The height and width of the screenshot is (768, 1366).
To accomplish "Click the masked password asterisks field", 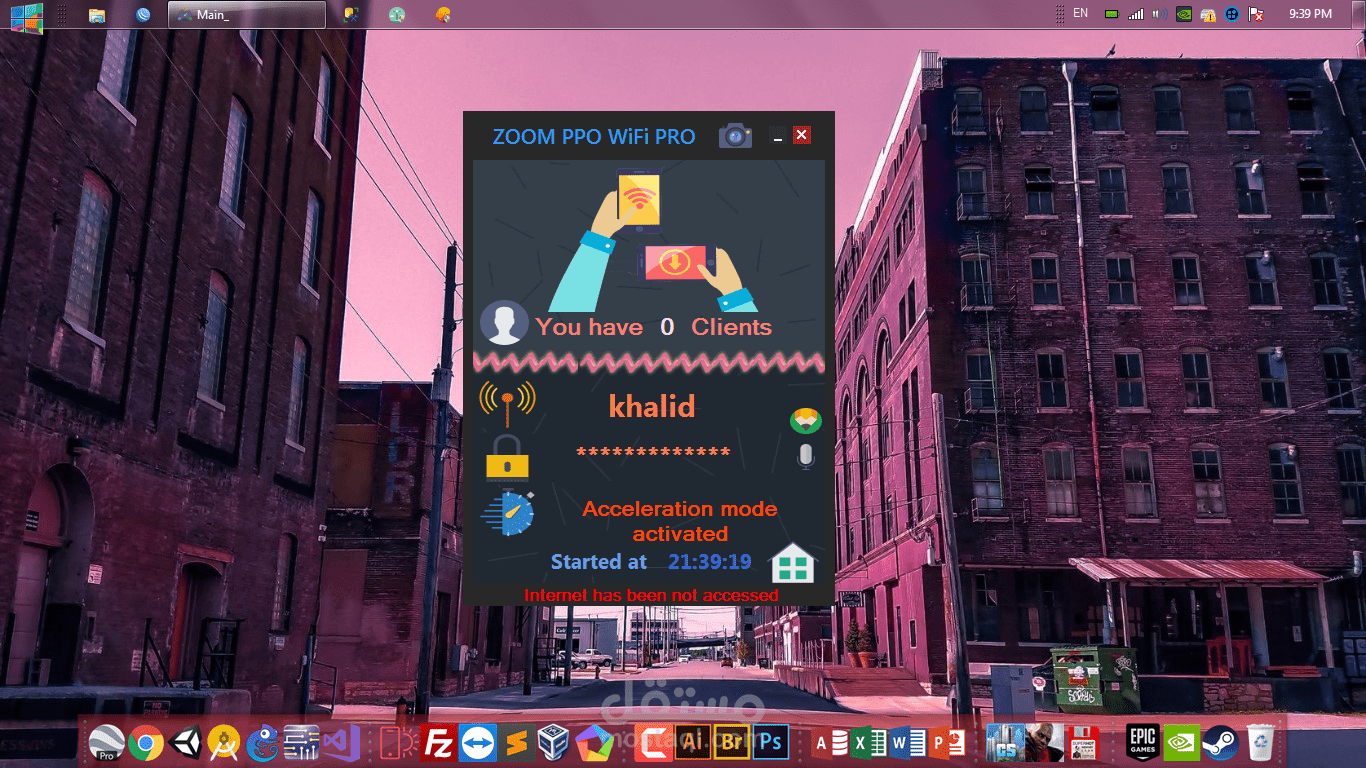I will tap(654, 454).
